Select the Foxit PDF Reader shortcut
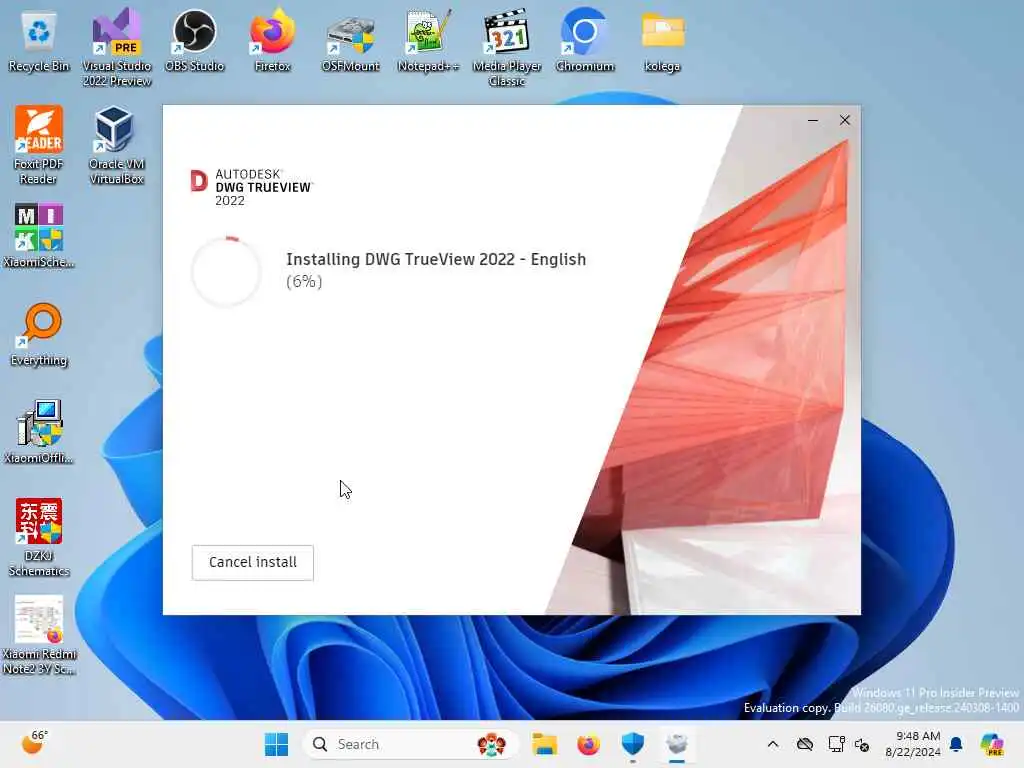The height and width of the screenshot is (768, 1024). coord(39,145)
